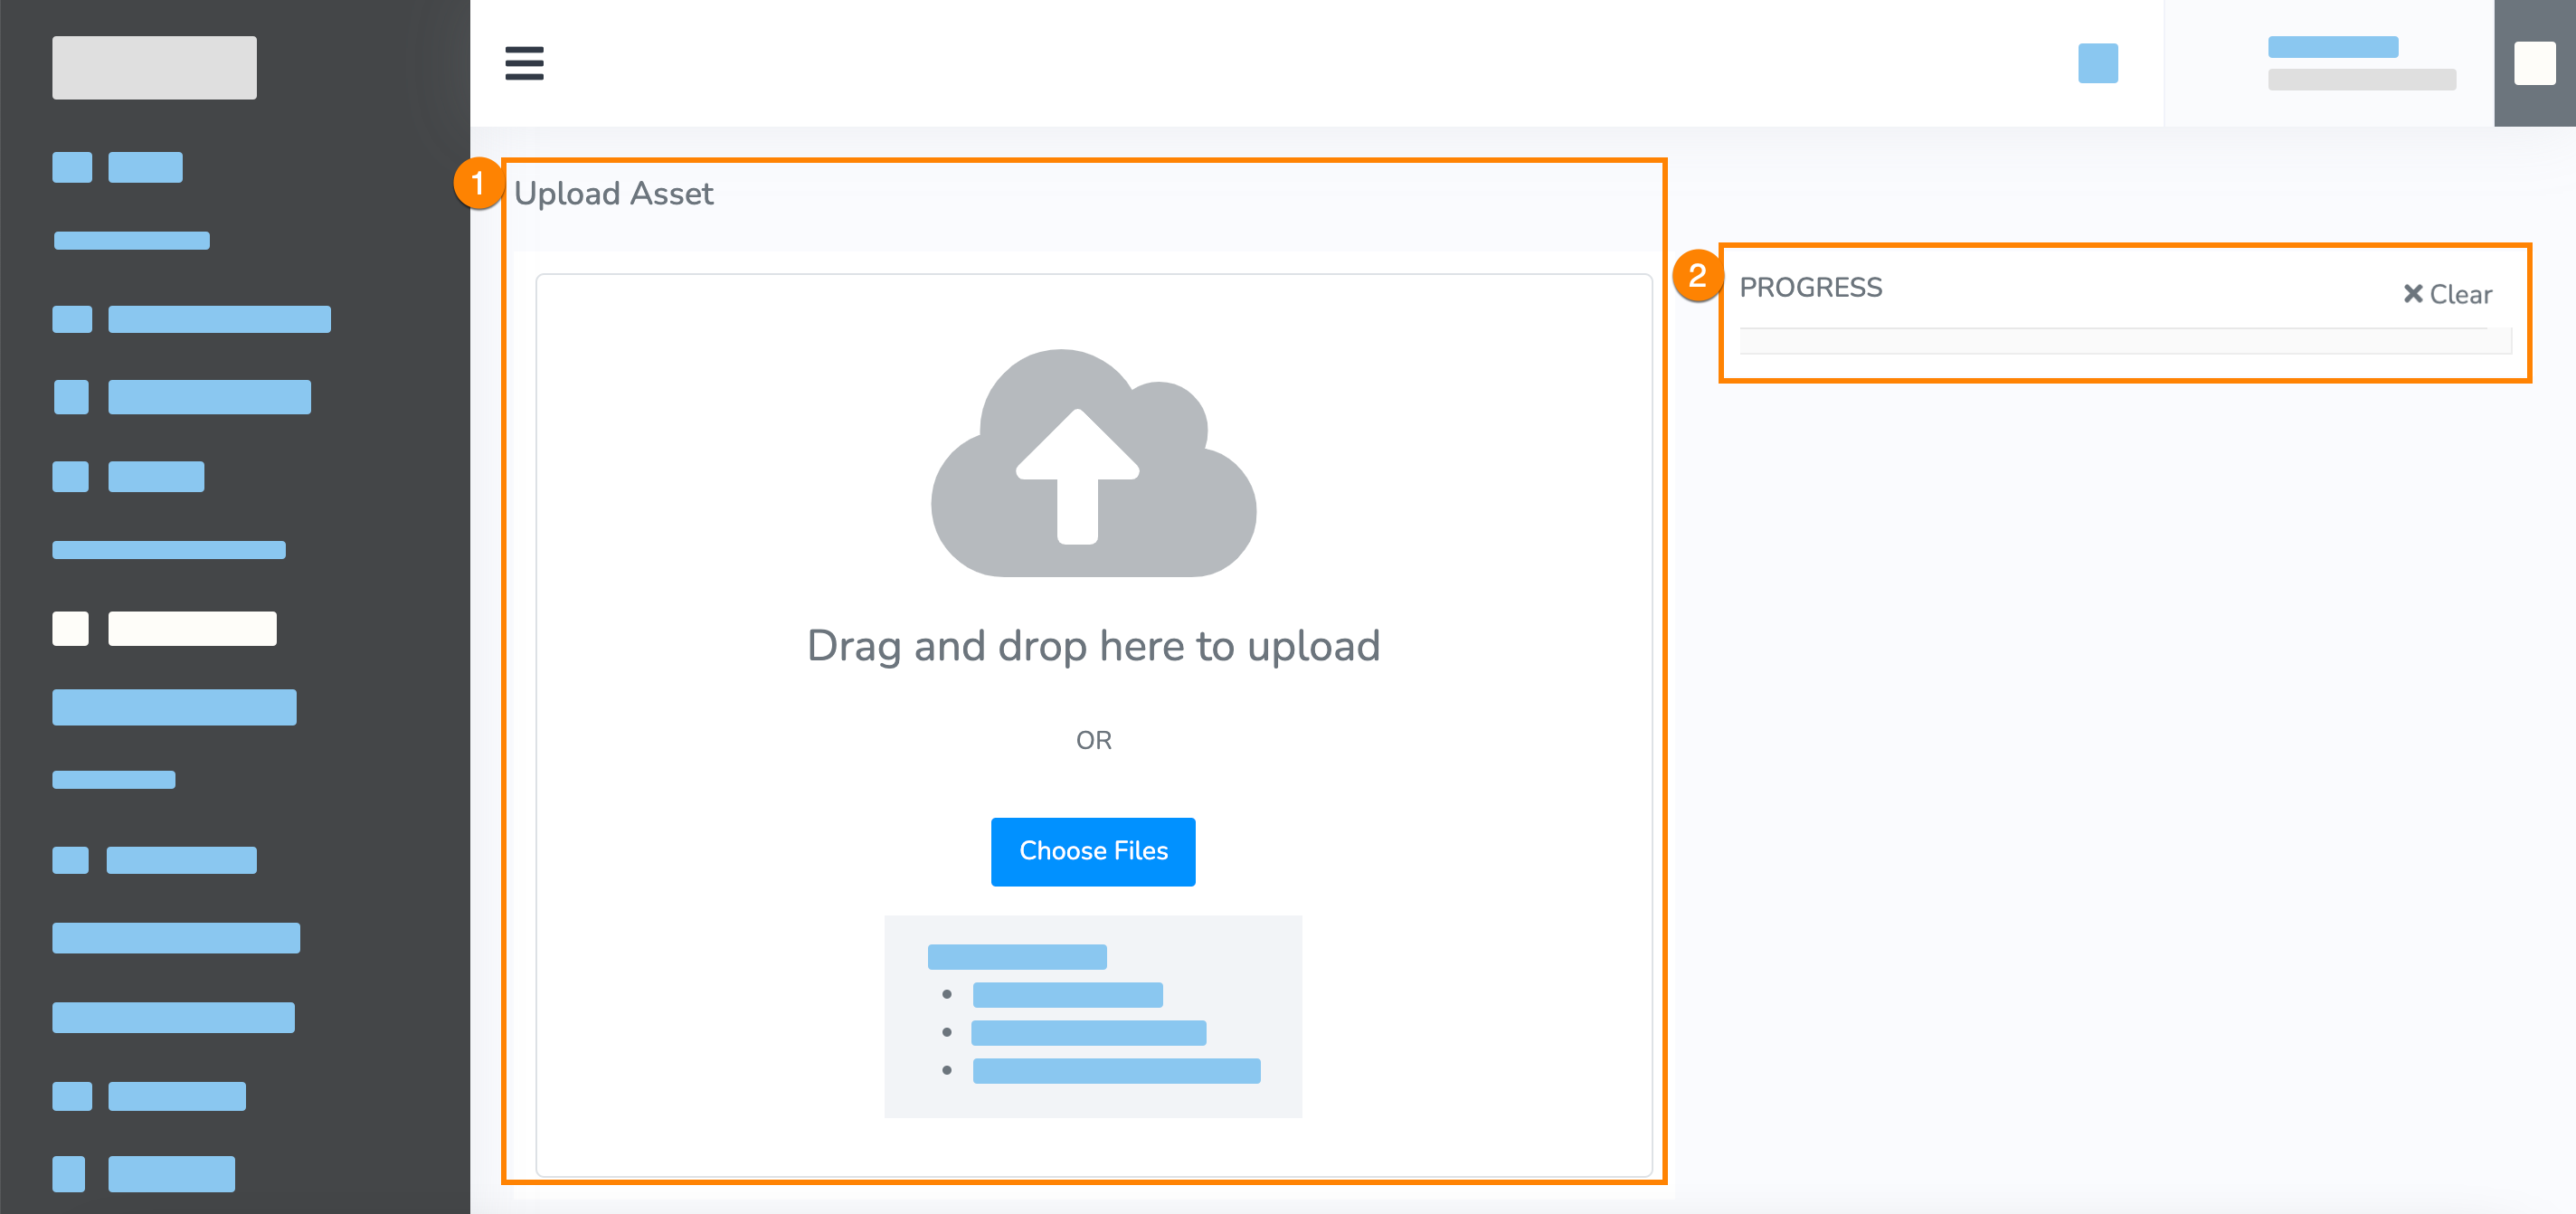Click the orange step marker numbered 2
The height and width of the screenshot is (1214, 2576).
click(1696, 276)
